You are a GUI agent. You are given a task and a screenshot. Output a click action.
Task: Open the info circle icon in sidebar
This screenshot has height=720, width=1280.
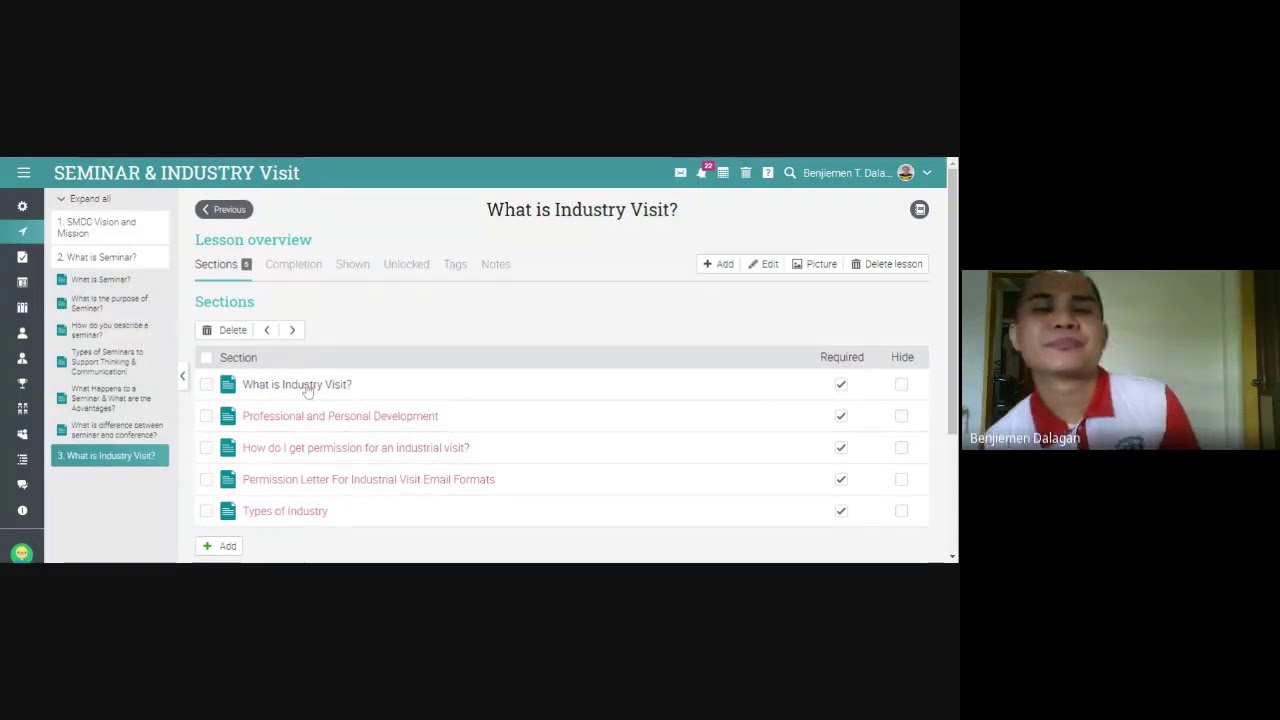tap(22, 510)
